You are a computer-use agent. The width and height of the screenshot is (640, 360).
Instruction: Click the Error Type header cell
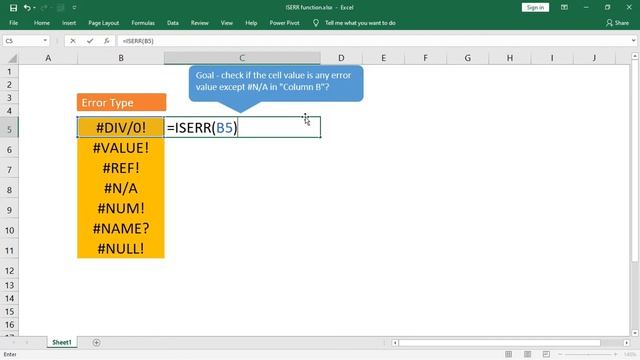121,102
